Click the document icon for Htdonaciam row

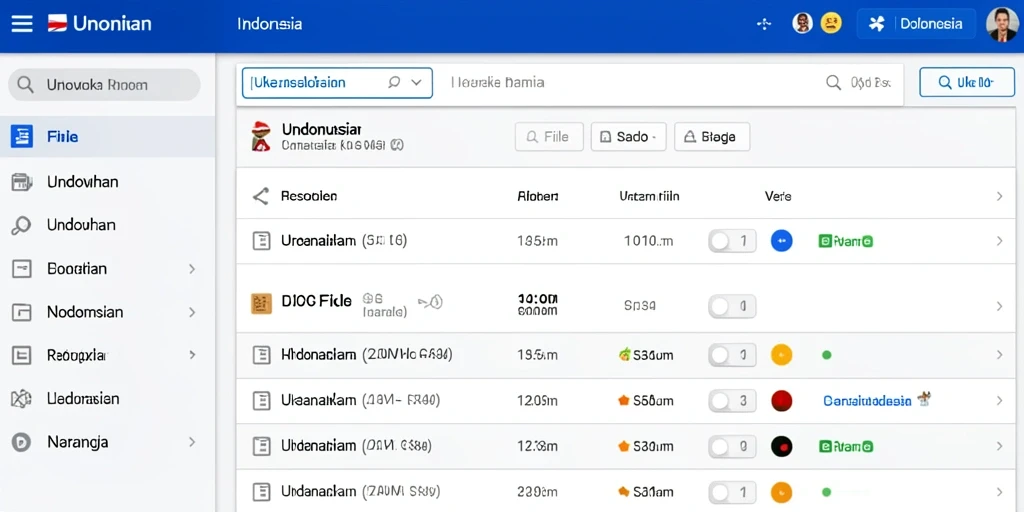261,355
